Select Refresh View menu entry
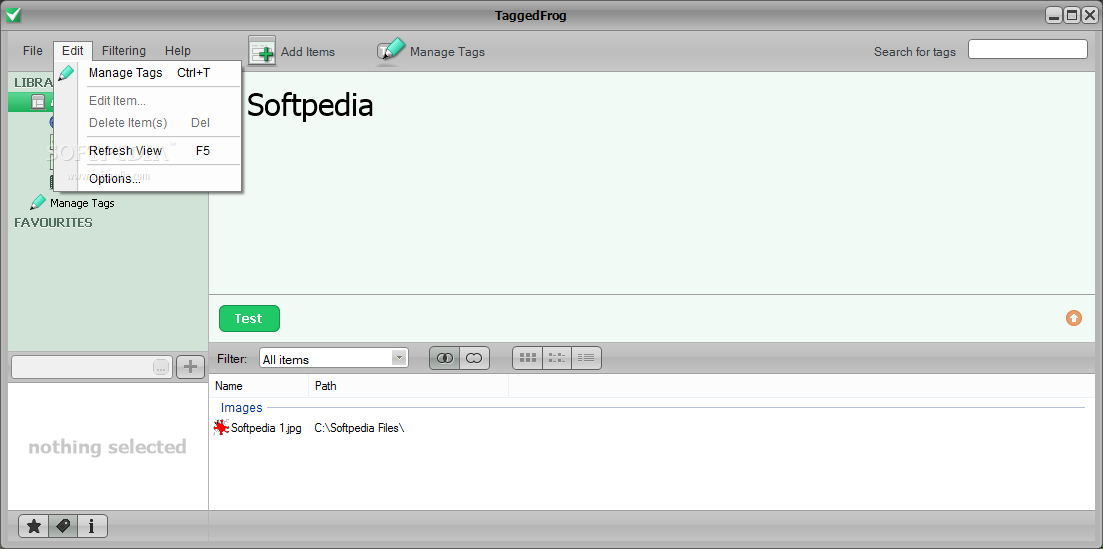The image size is (1103, 549). click(149, 151)
